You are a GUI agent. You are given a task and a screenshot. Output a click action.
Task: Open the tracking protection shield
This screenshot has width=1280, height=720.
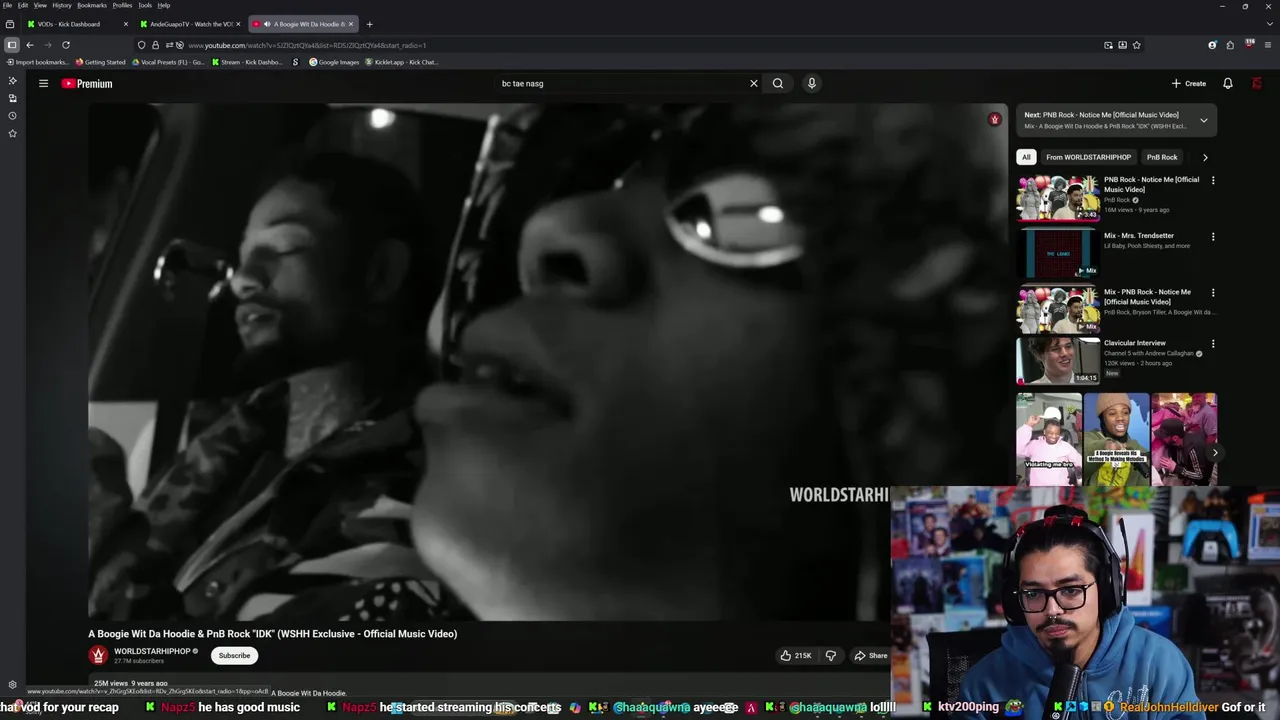pos(142,45)
